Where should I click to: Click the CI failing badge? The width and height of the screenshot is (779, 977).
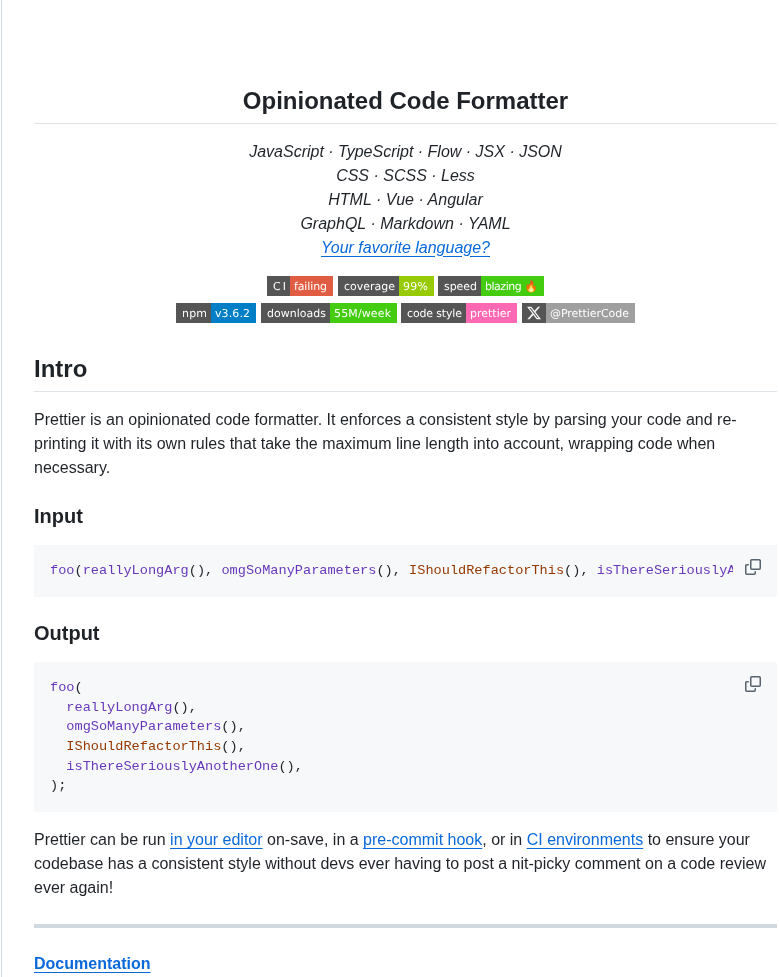(300, 286)
